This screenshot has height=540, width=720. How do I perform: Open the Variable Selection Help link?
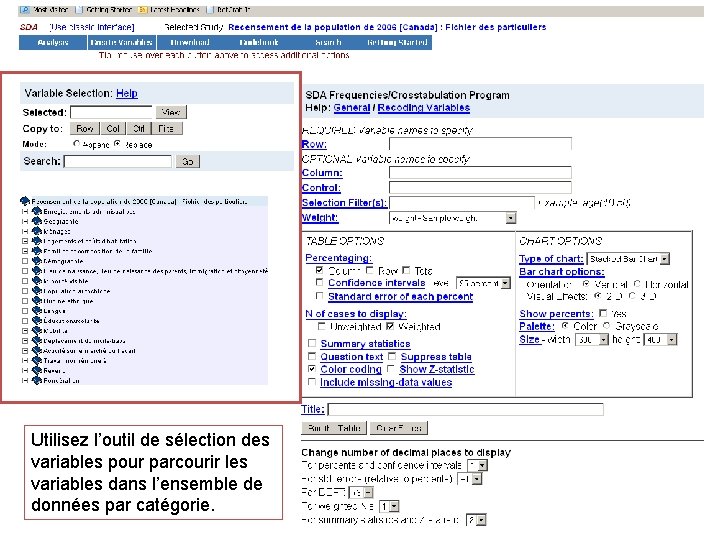pos(127,93)
